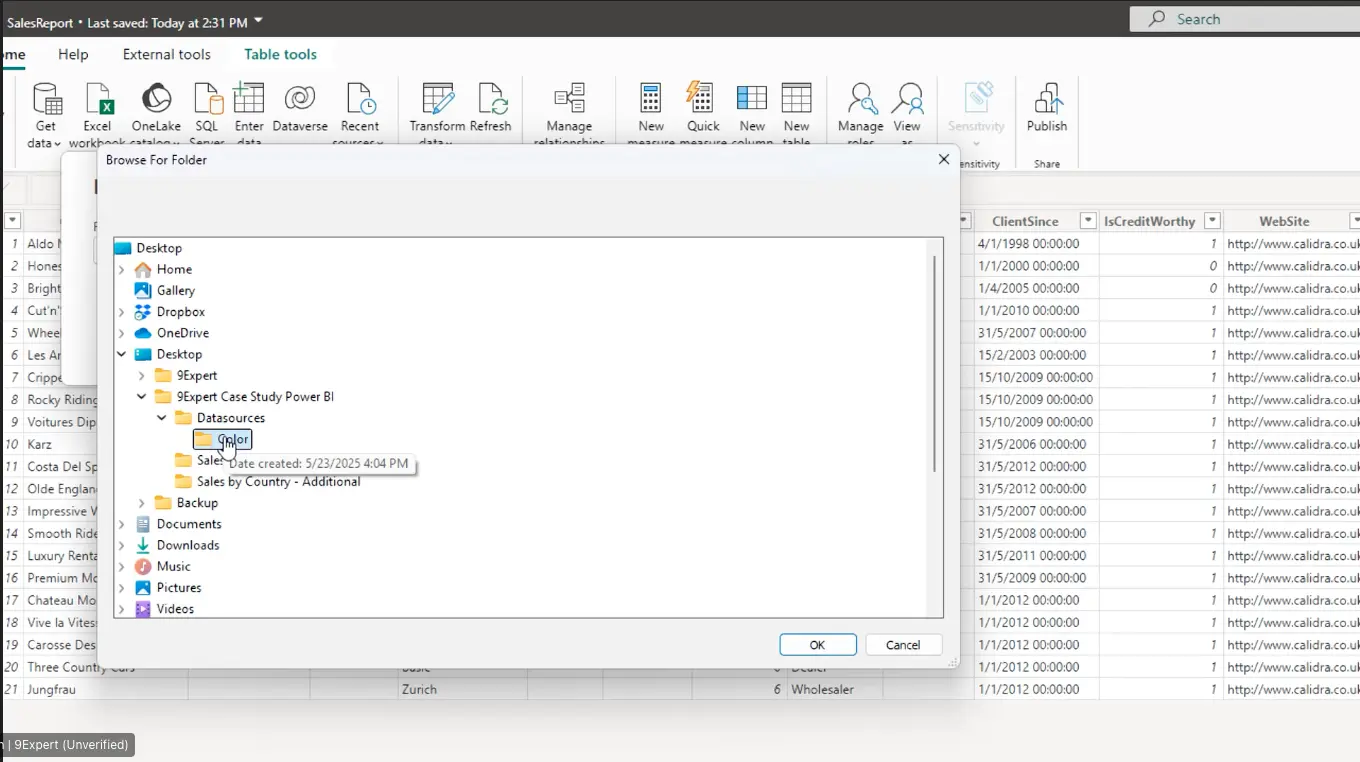Expand the Dropbox tree node
This screenshot has width=1360, height=762.
122,311
